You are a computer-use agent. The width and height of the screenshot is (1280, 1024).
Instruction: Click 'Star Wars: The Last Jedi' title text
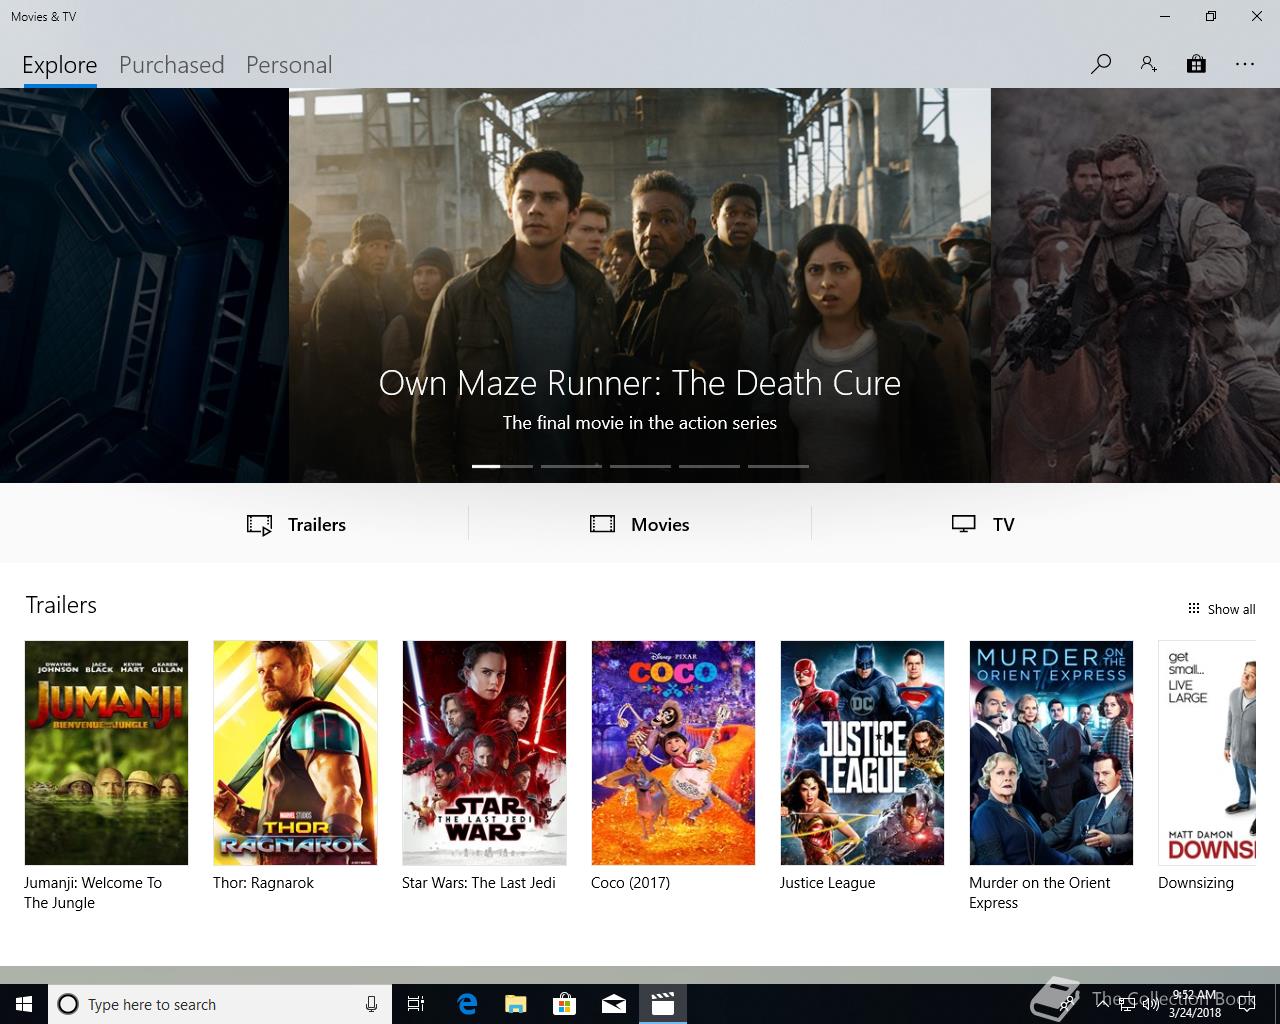tap(478, 883)
